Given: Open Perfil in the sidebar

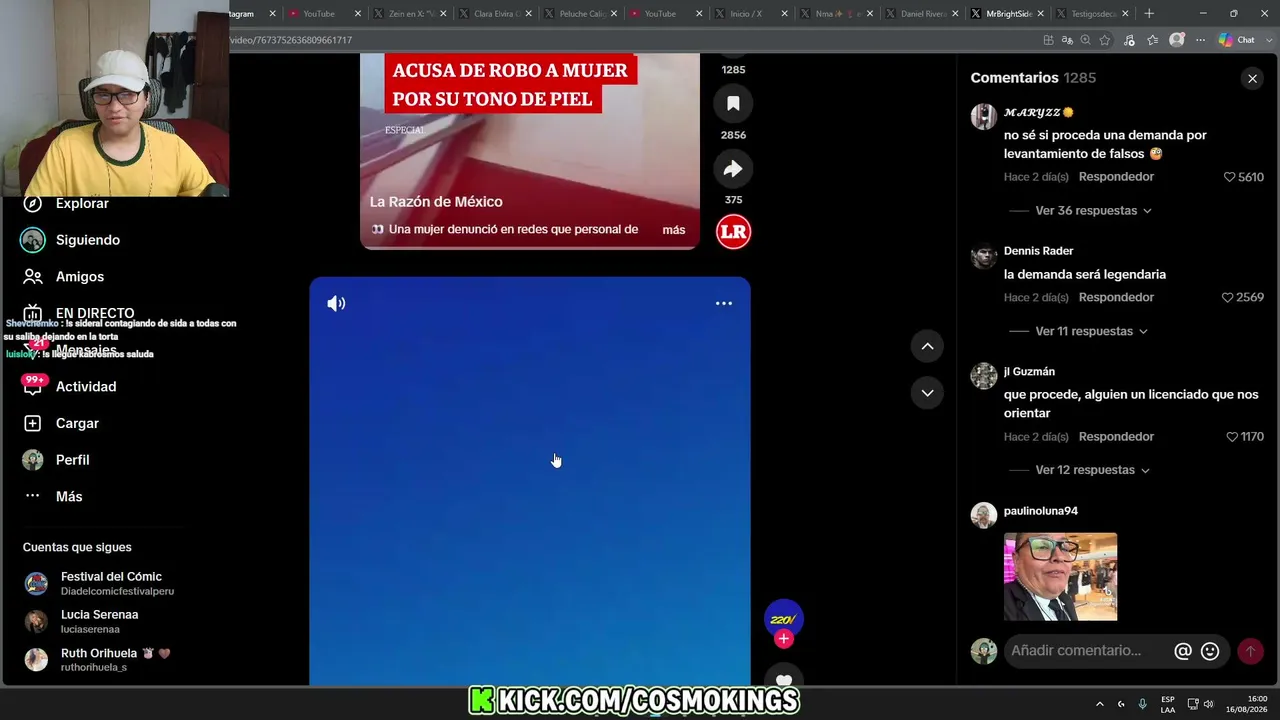Looking at the screenshot, I should [x=56, y=460].
